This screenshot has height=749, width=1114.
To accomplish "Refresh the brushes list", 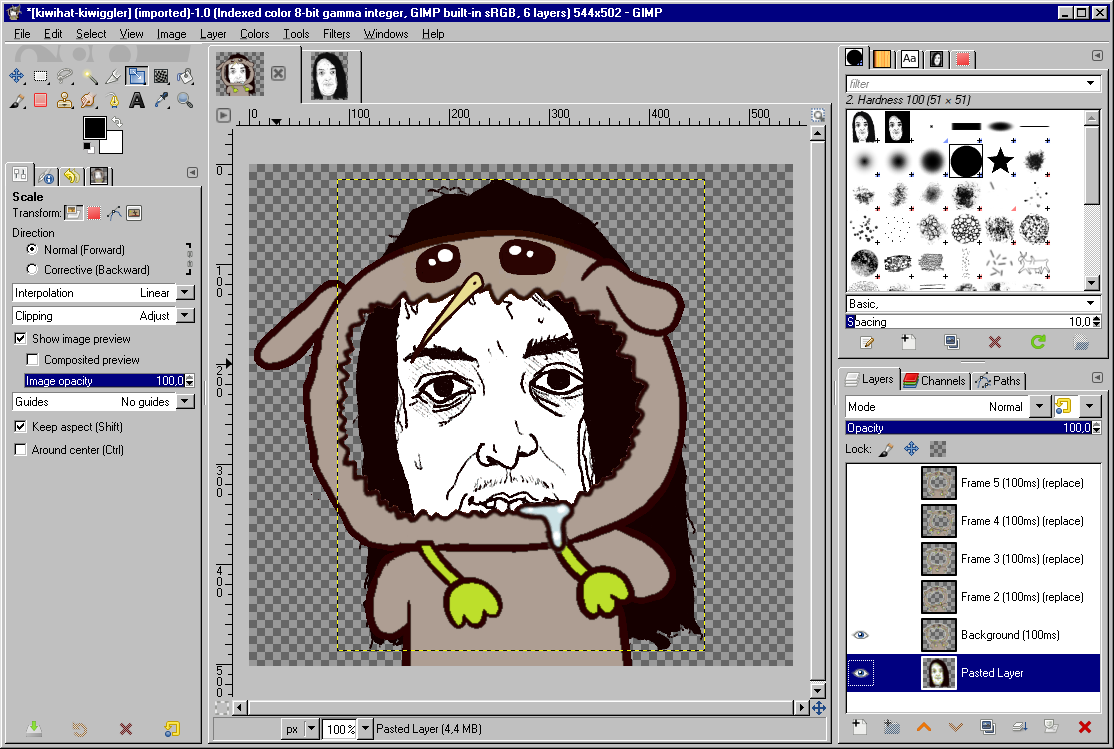I will coord(1038,343).
